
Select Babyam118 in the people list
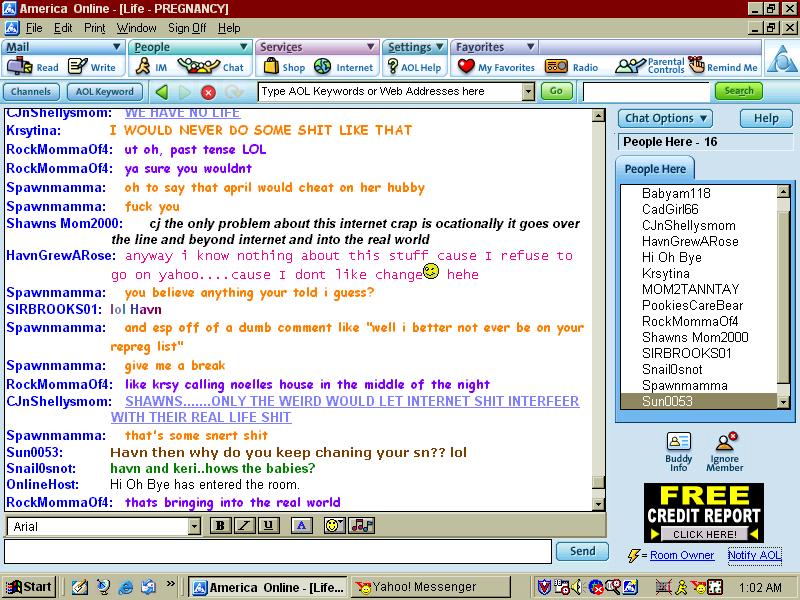point(676,193)
